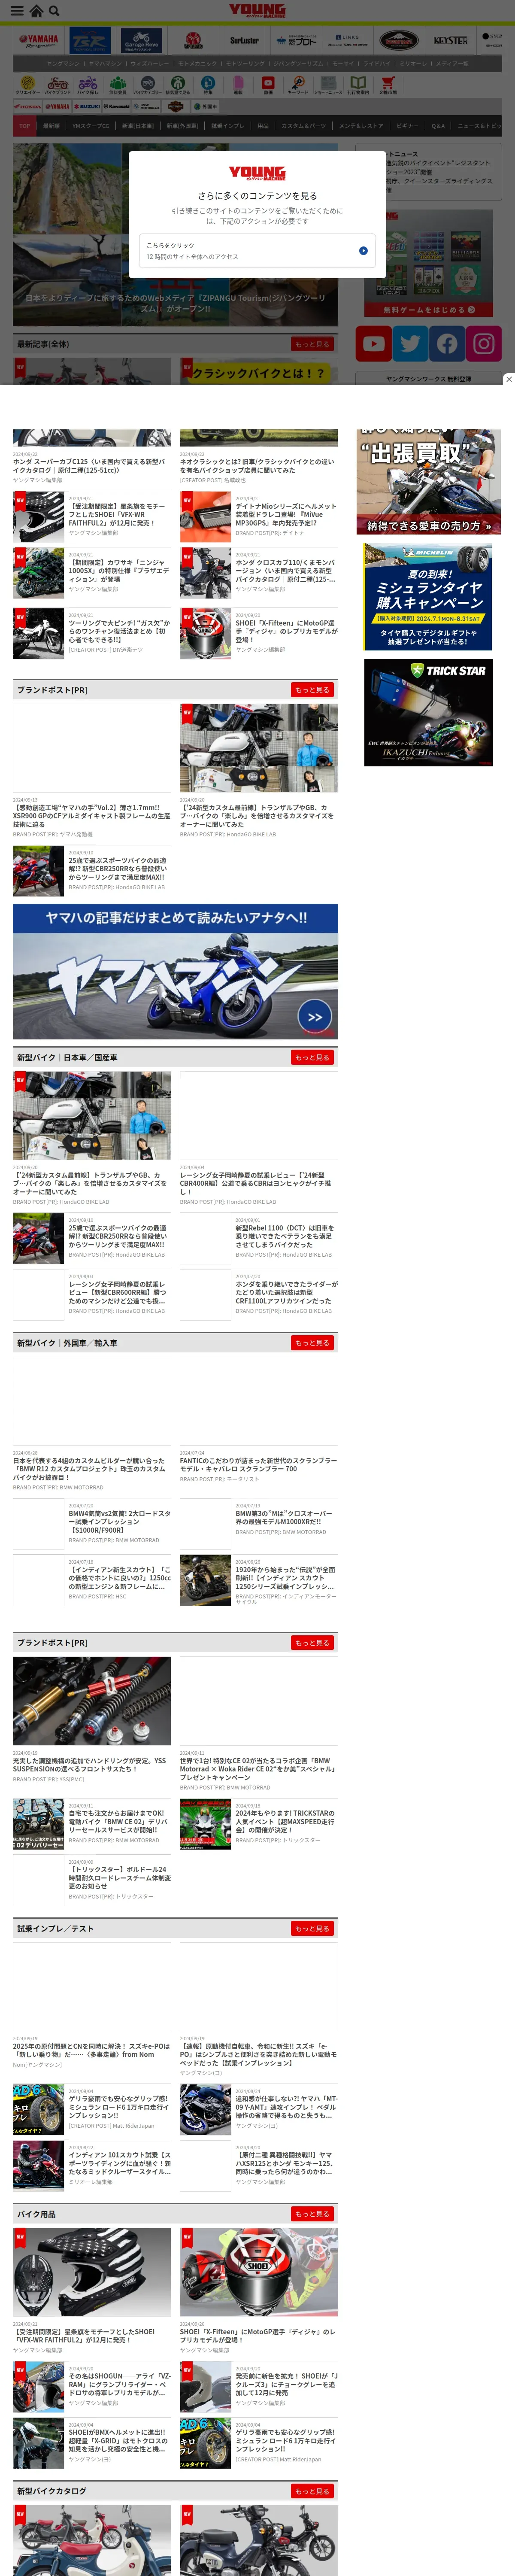
Task: Open the YAMAHA sponsor logo in the banner row
Action: (x=39, y=41)
